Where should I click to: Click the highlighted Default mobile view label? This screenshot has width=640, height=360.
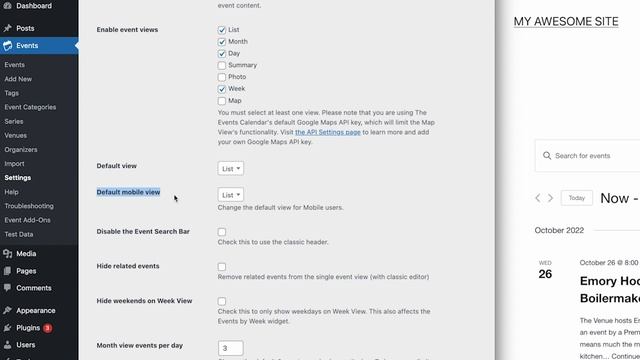pos(128,192)
